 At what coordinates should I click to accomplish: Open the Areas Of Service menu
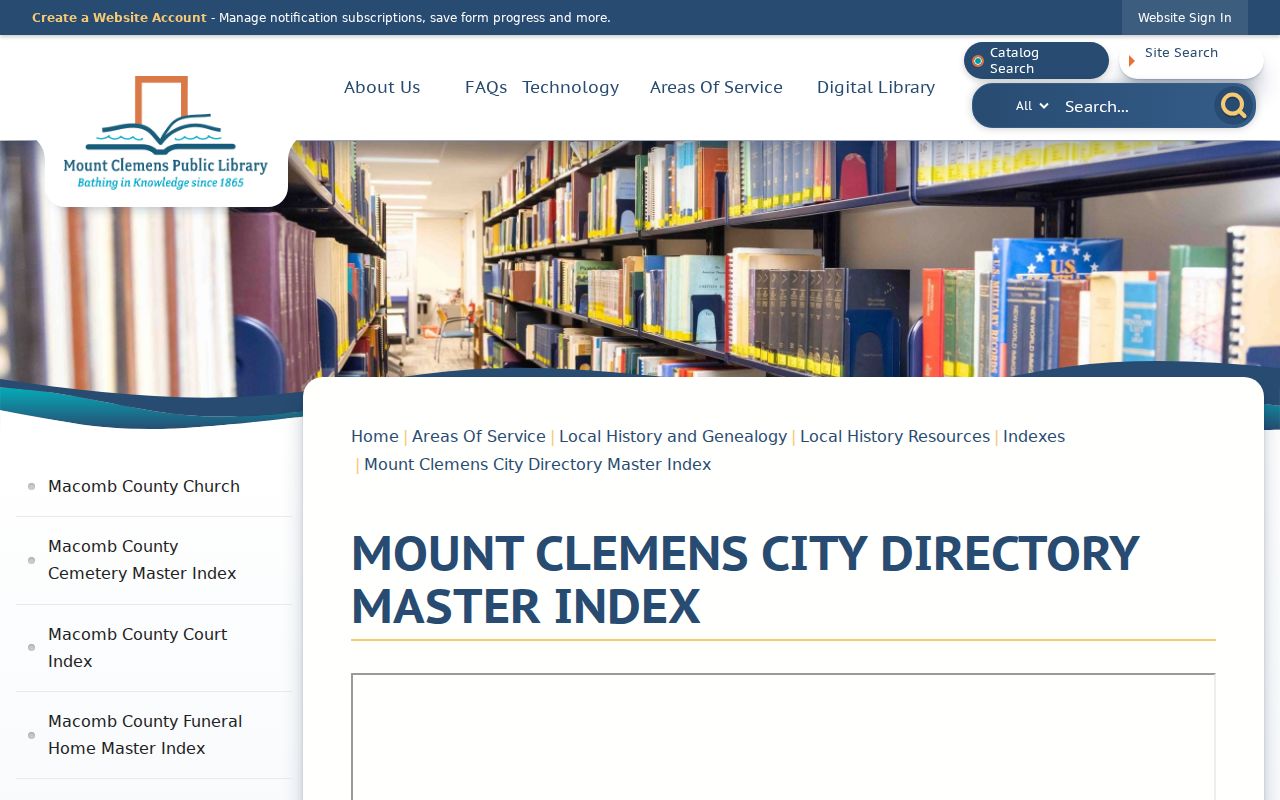coord(716,87)
